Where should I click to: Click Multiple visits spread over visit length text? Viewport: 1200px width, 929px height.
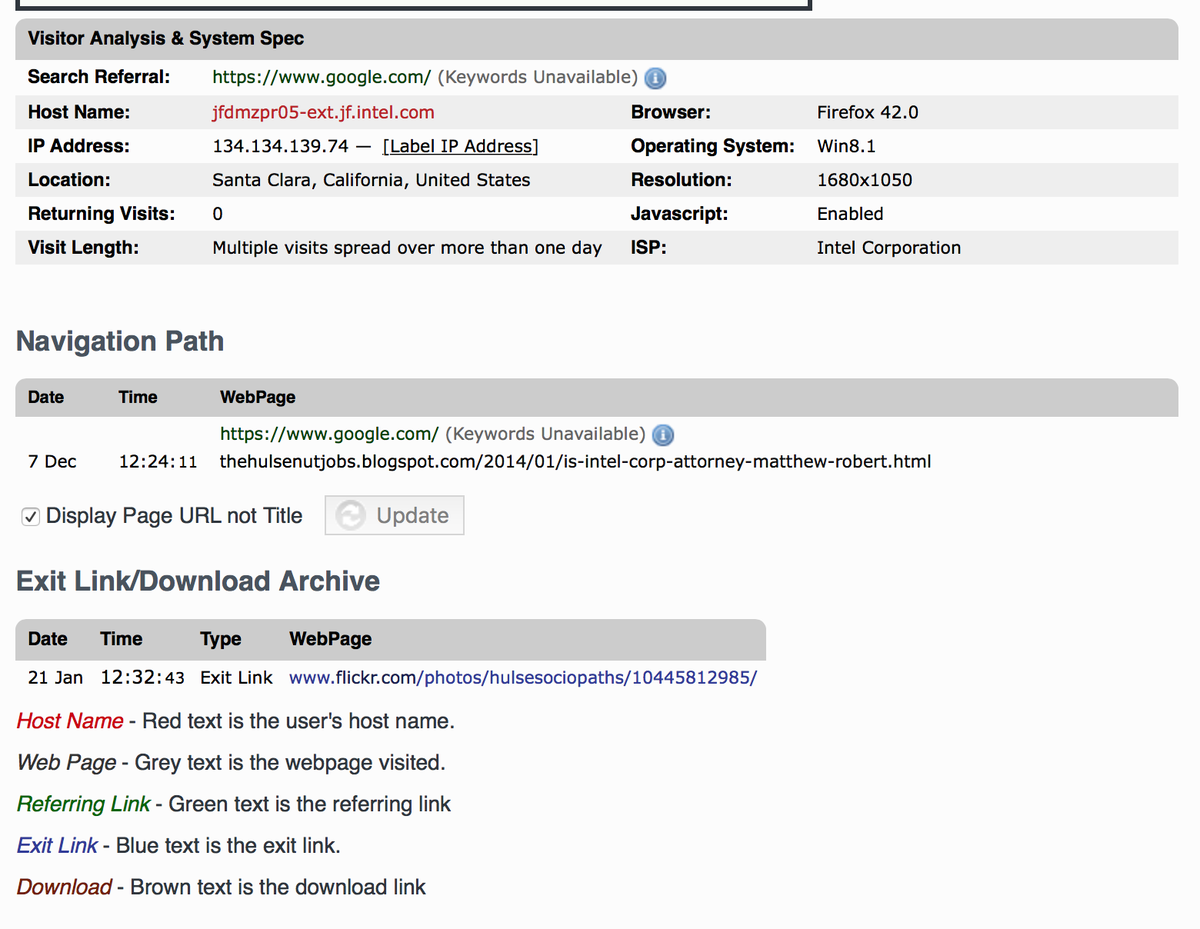tap(407, 248)
